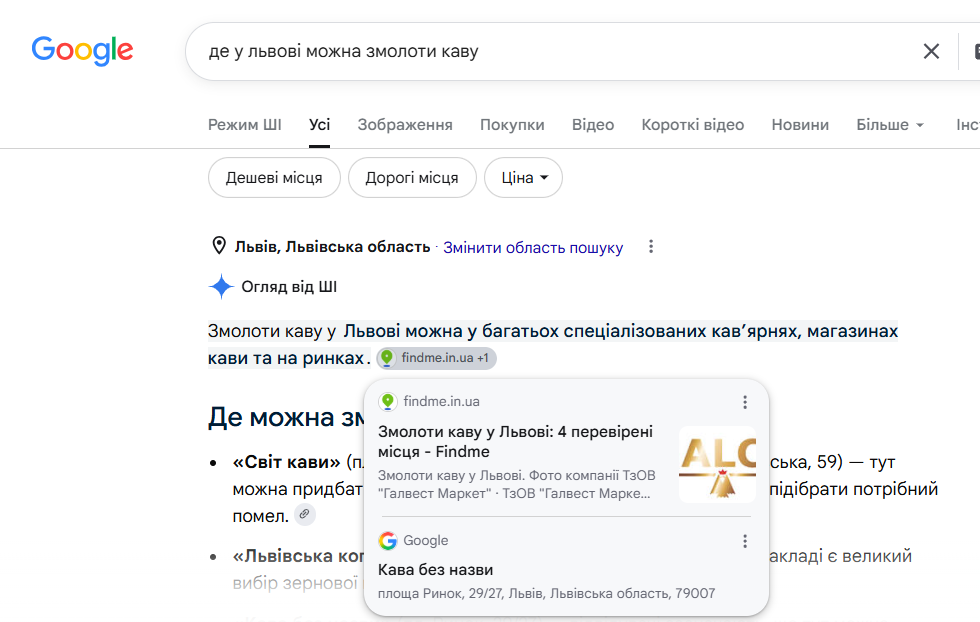Click the Google favicon in popup card
The height and width of the screenshot is (622, 980).
[x=388, y=540]
